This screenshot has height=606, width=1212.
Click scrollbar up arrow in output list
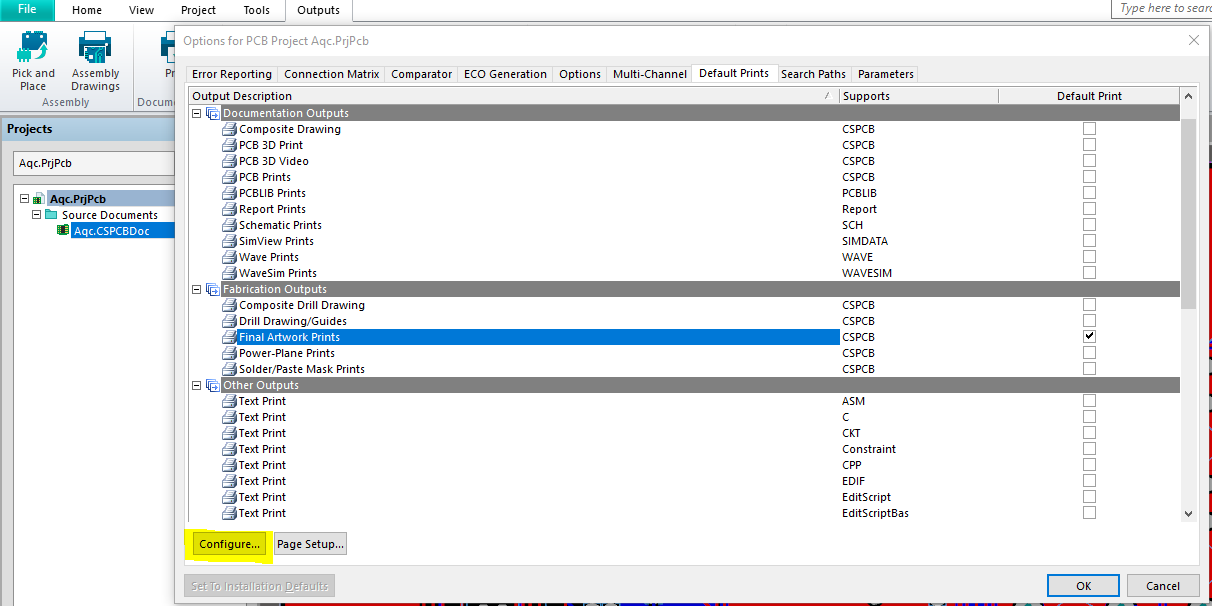click(x=1189, y=97)
